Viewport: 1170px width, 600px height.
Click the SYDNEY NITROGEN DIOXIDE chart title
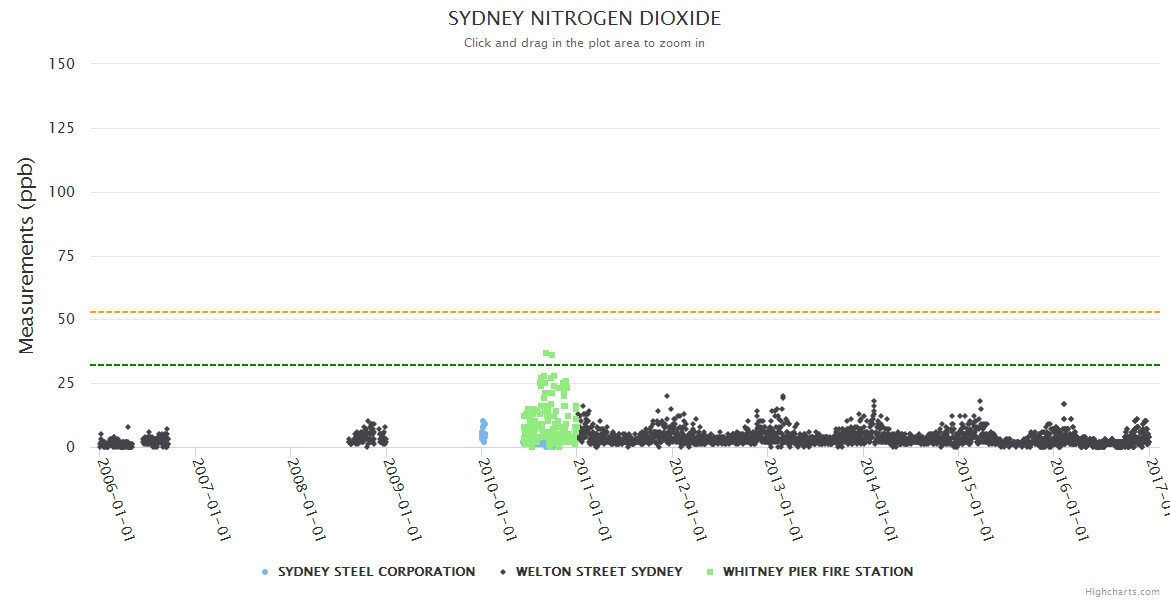tap(584, 19)
